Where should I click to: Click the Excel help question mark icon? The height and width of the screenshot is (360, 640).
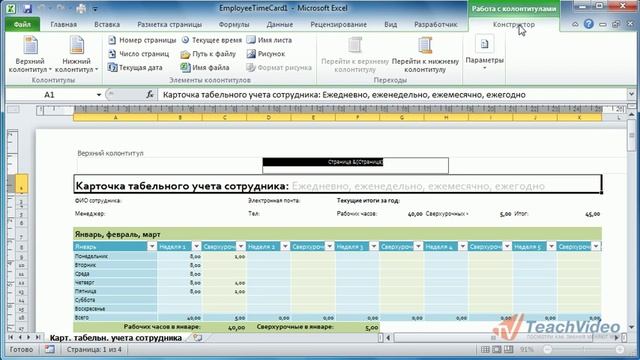(x=589, y=24)
